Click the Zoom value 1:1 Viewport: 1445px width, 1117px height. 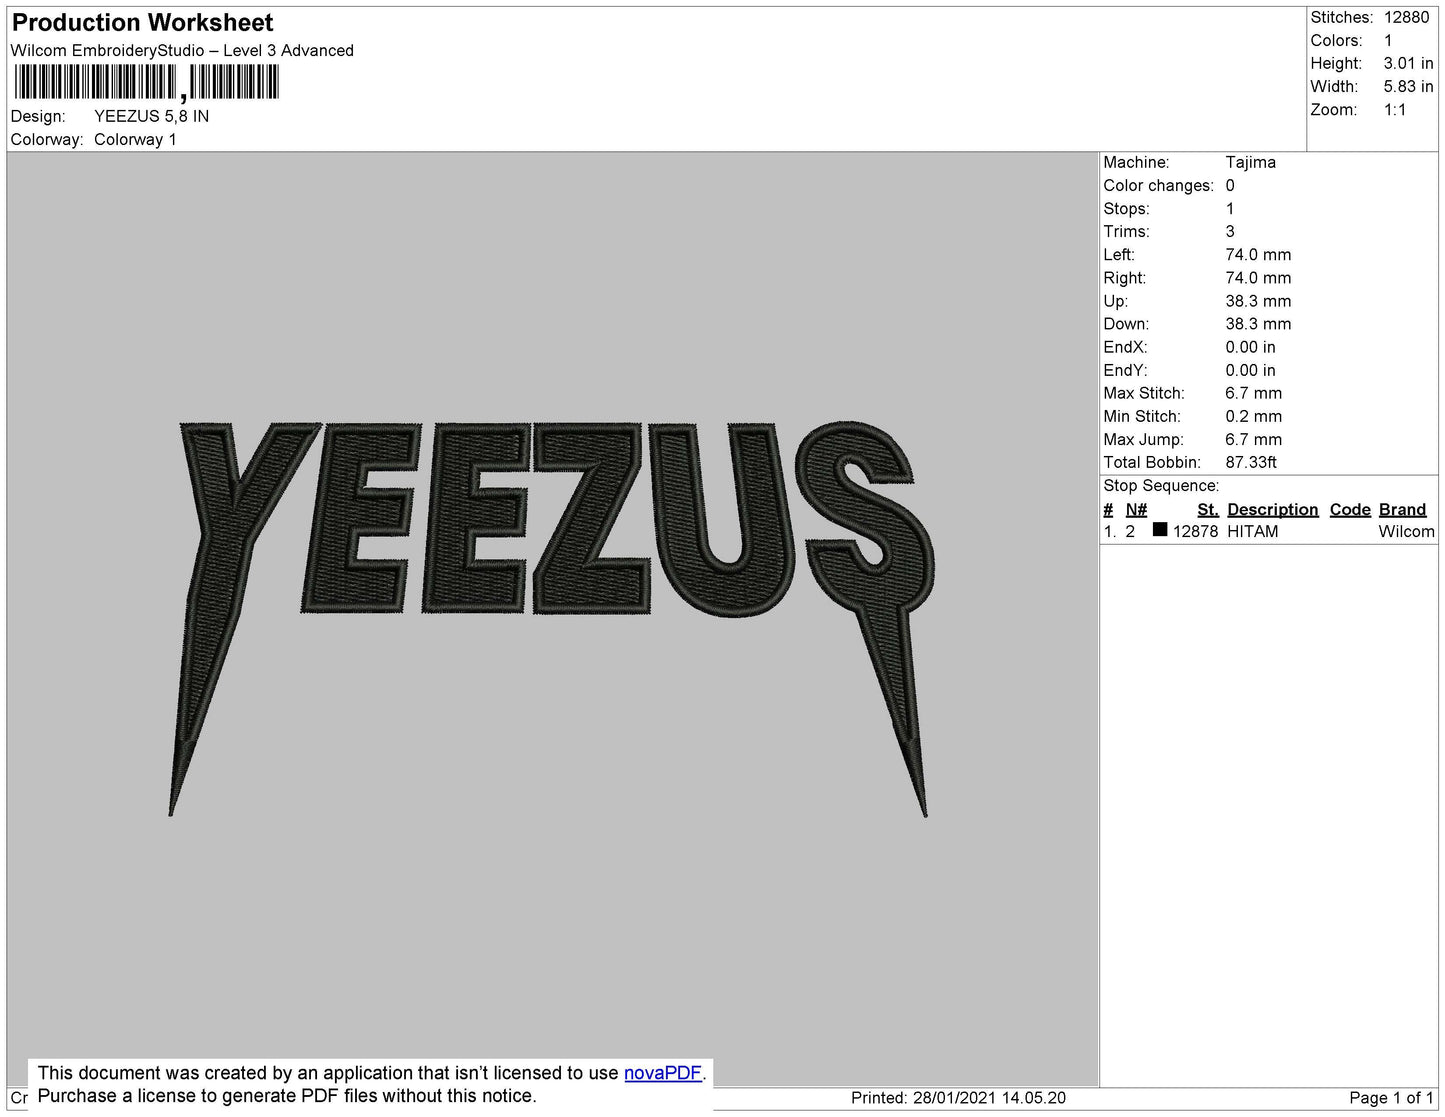coord(1395,110)
